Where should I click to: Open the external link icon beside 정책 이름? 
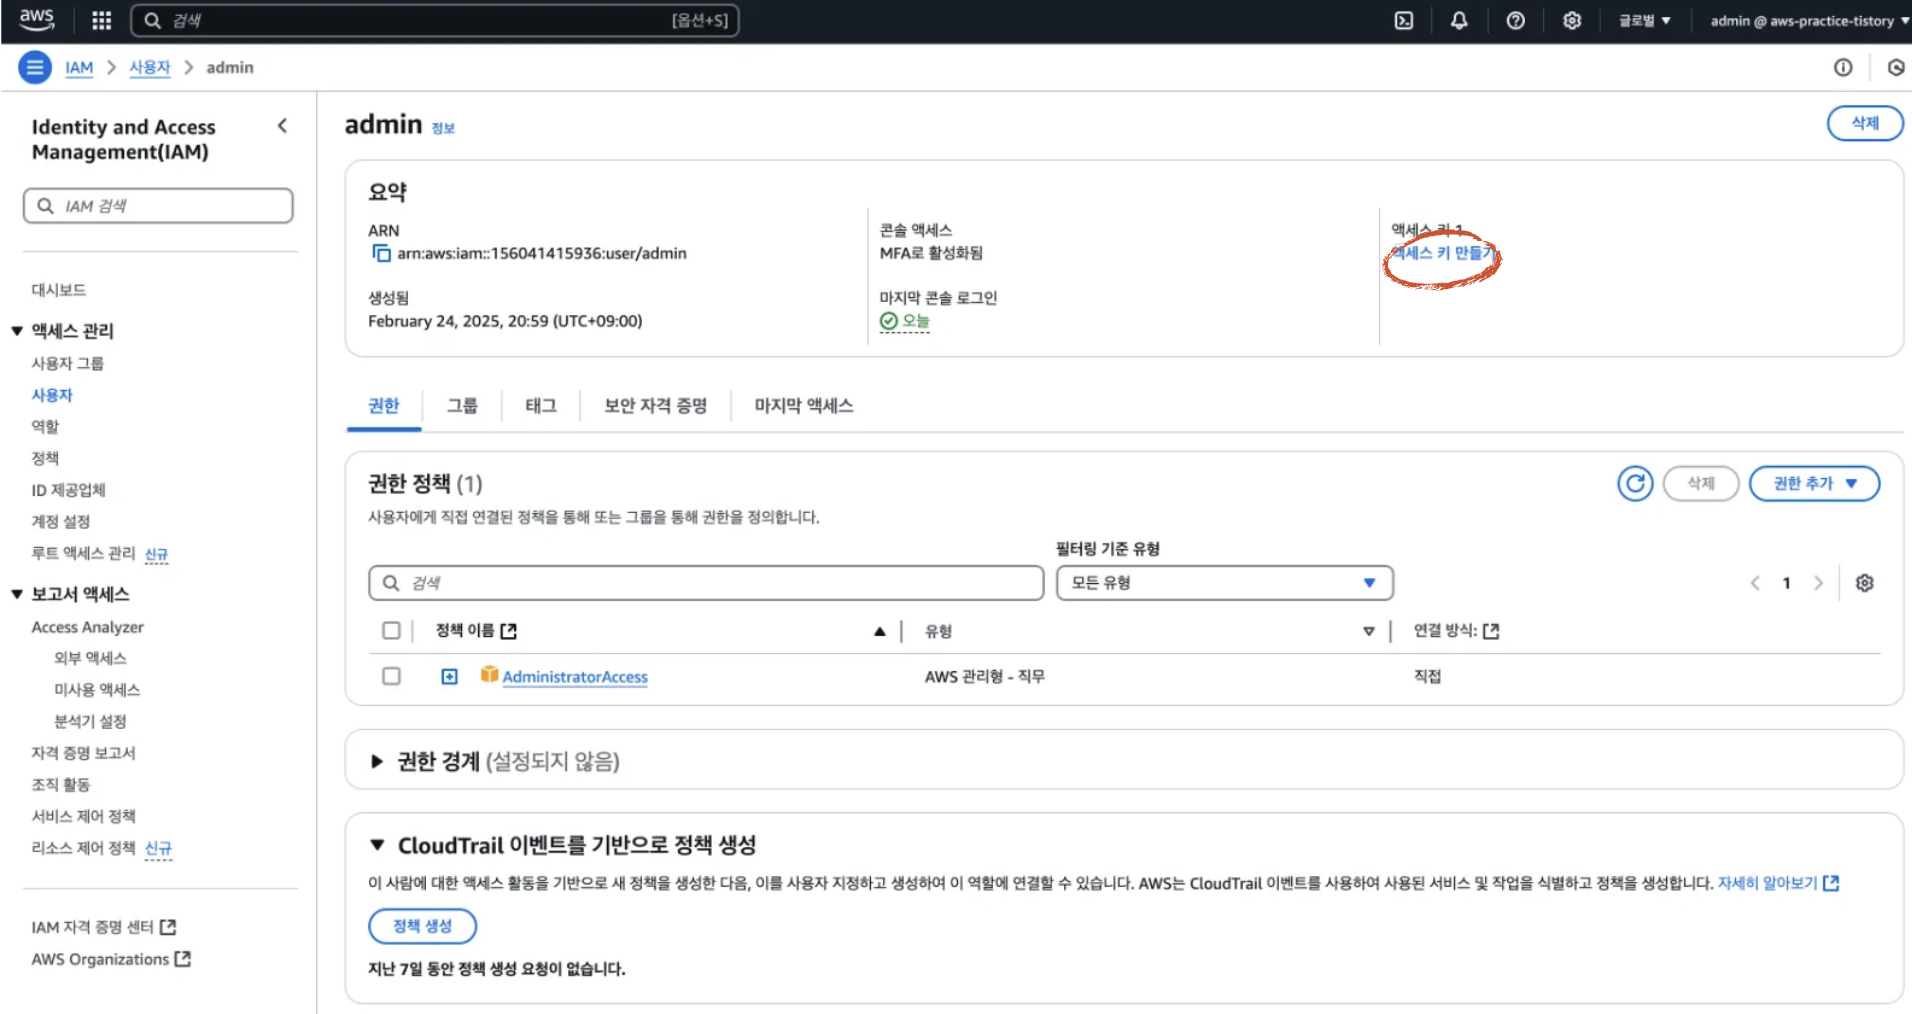point(508,630)
